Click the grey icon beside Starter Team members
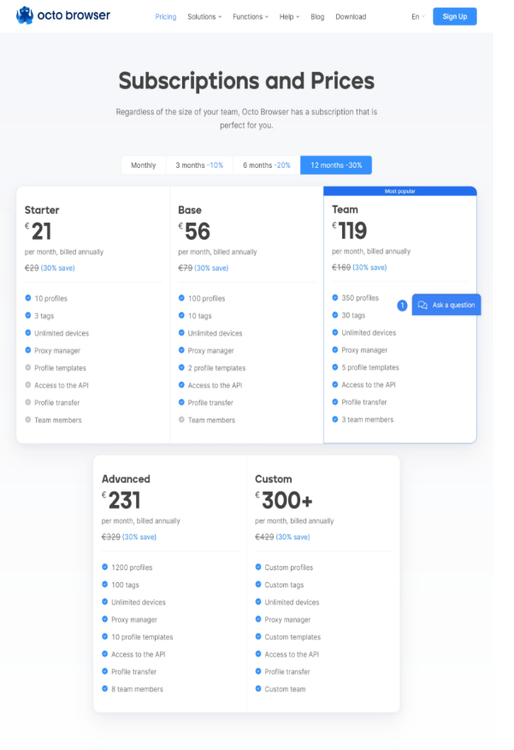514x750 pixels. coord(28,419)
